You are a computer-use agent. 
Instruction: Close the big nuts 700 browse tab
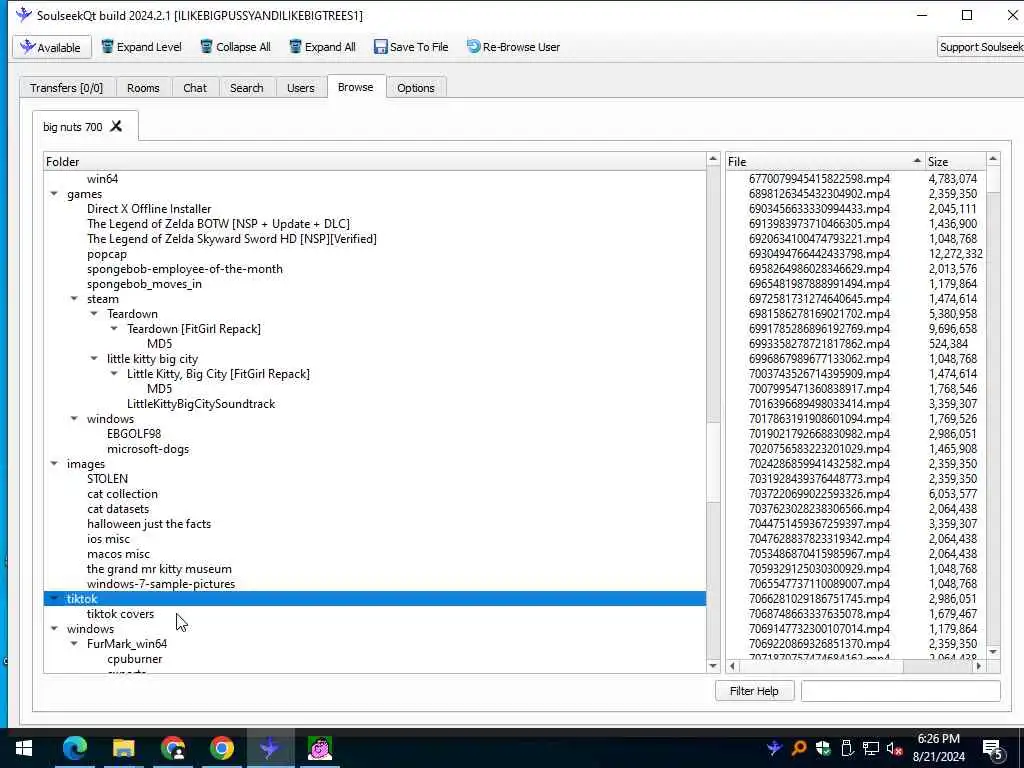click(116, 126)
